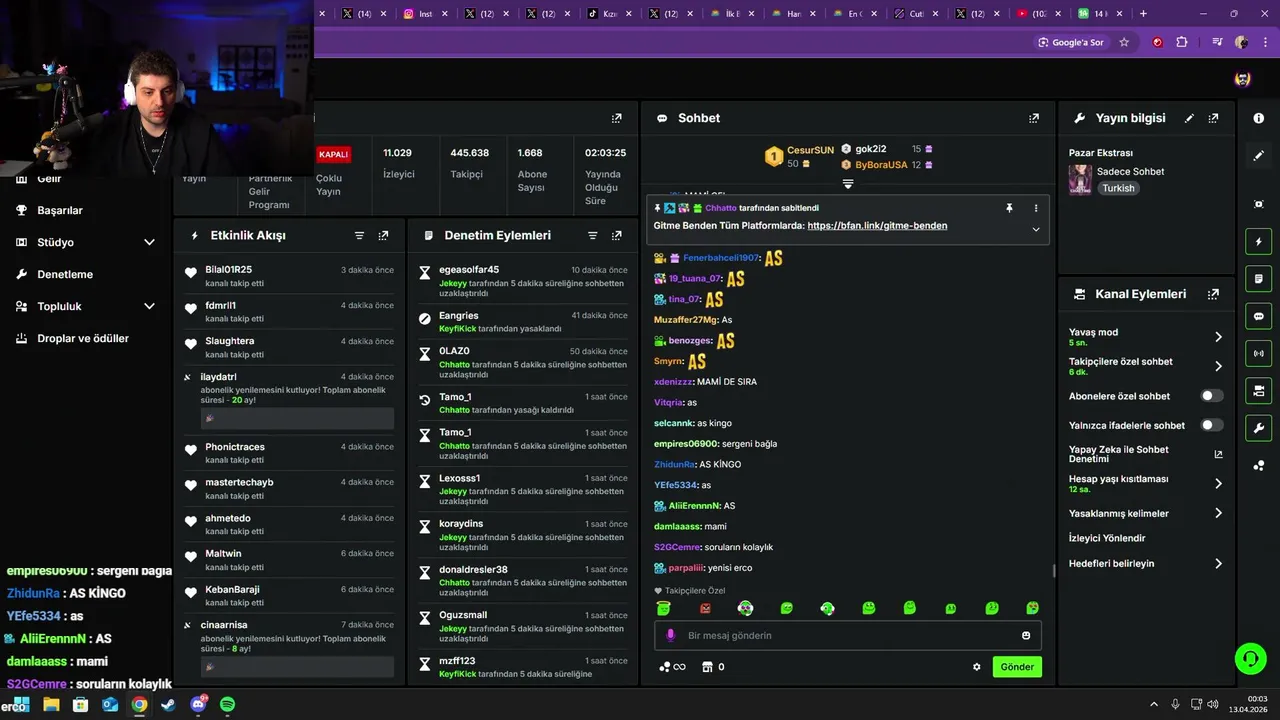
Task: Toggle the moderation log widget in sidebar
Action: pos(1258,279)
